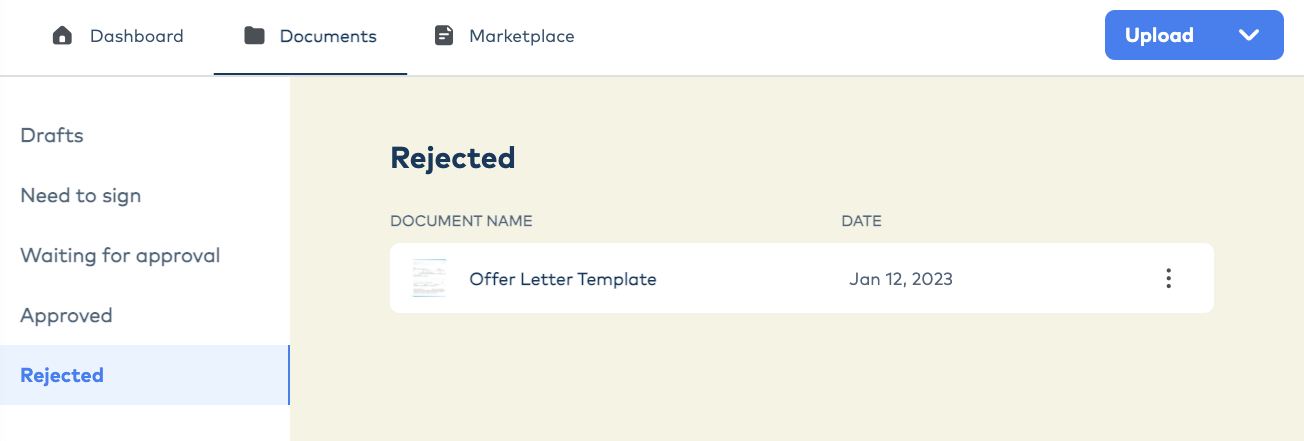Sort by the DATE column header
Viewport: 1304px width, 441px height.
[x=861, y=221]
